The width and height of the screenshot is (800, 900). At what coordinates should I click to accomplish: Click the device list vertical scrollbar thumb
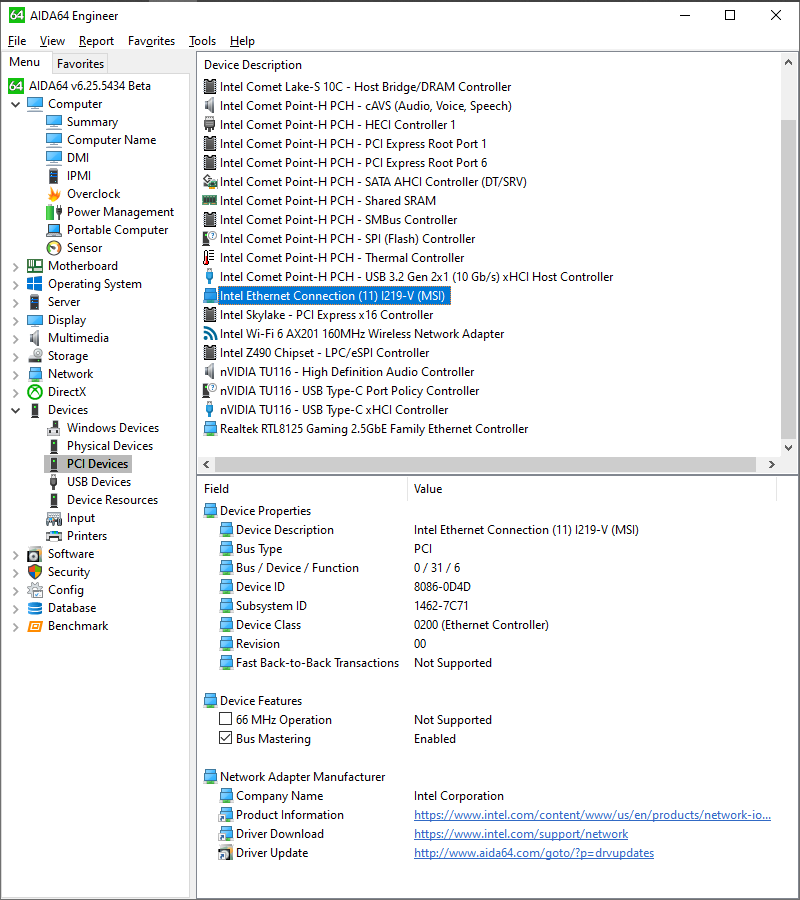pyautogui.click(x=788, y=278)
